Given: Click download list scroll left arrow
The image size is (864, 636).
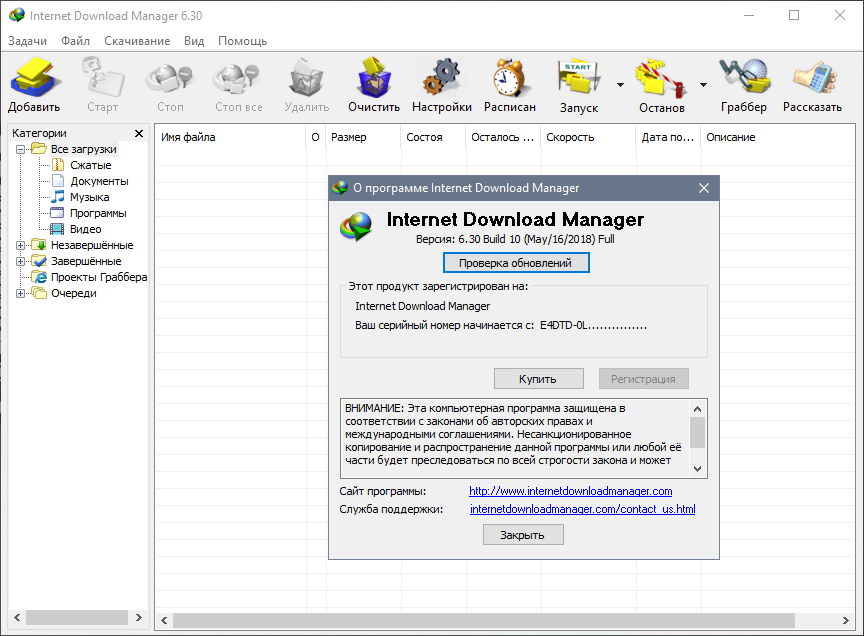Looking at the screenshot, I should tap(164, 621).
